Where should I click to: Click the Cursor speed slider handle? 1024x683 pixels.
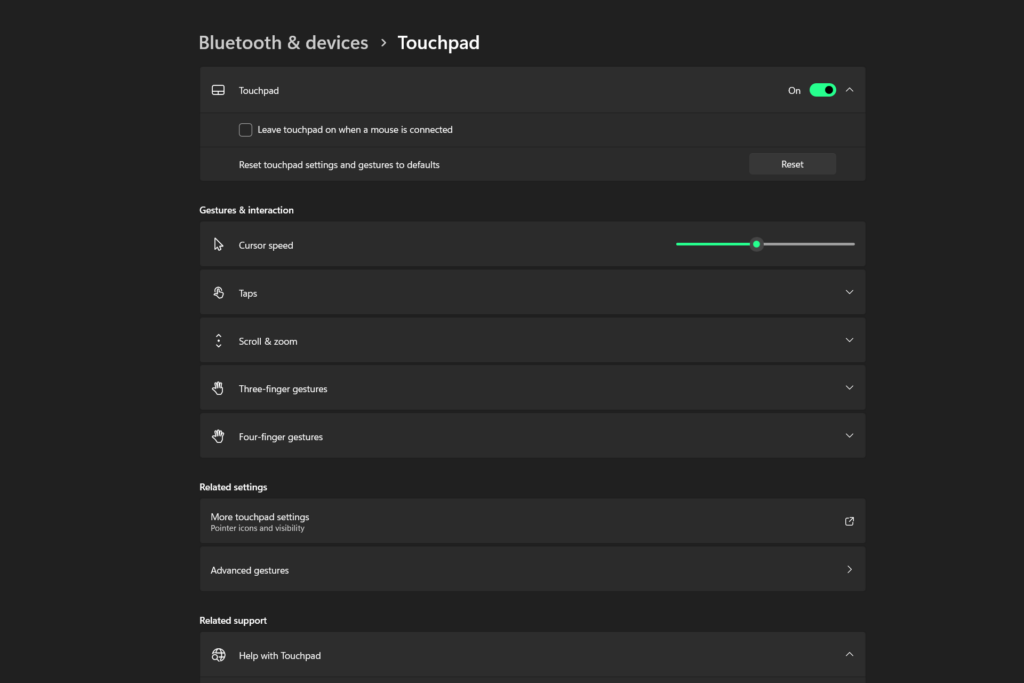pos(757,244)
